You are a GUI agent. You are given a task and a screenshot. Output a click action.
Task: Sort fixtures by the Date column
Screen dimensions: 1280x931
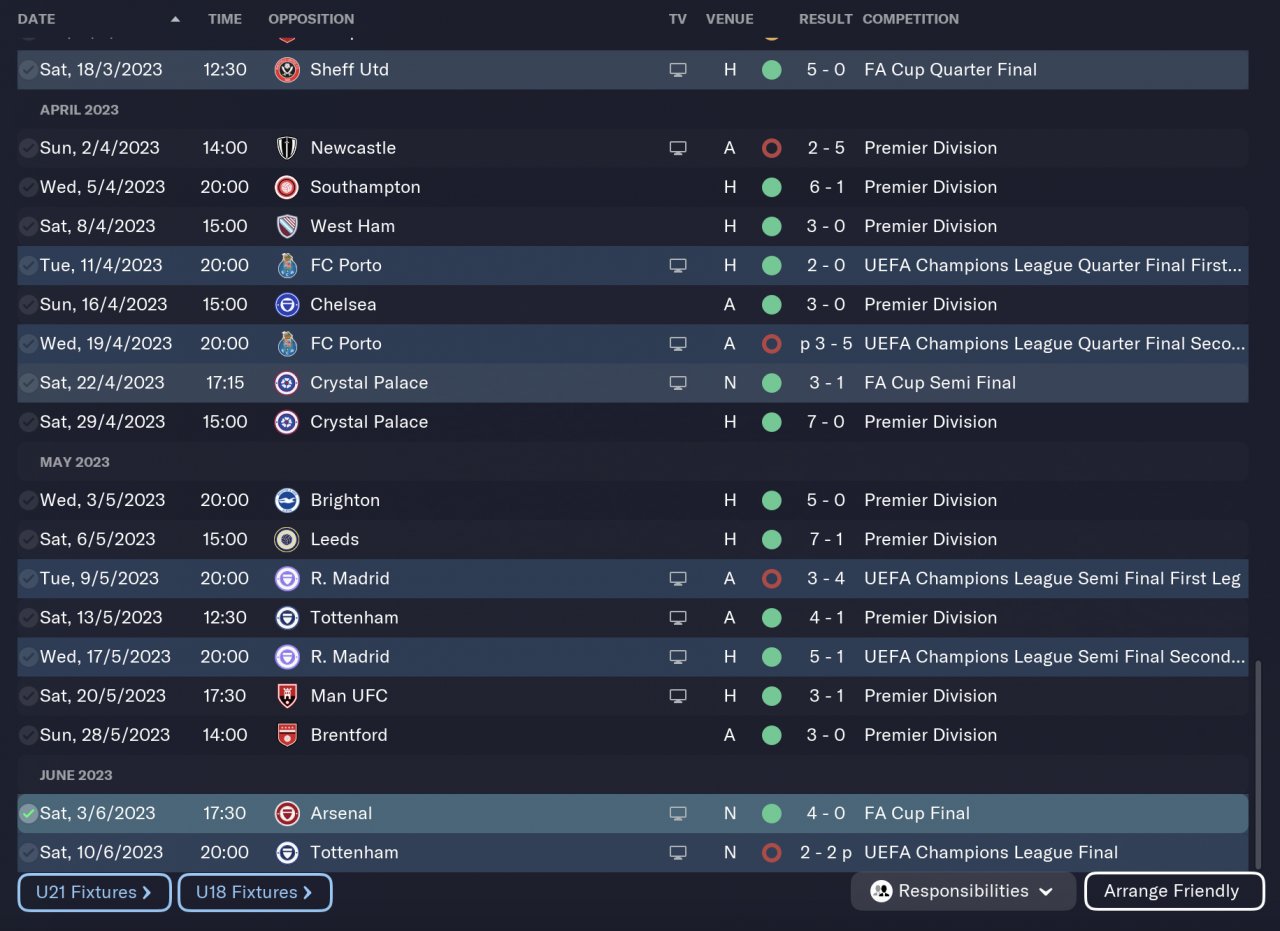pyautogui.click(x=37, y=19)
